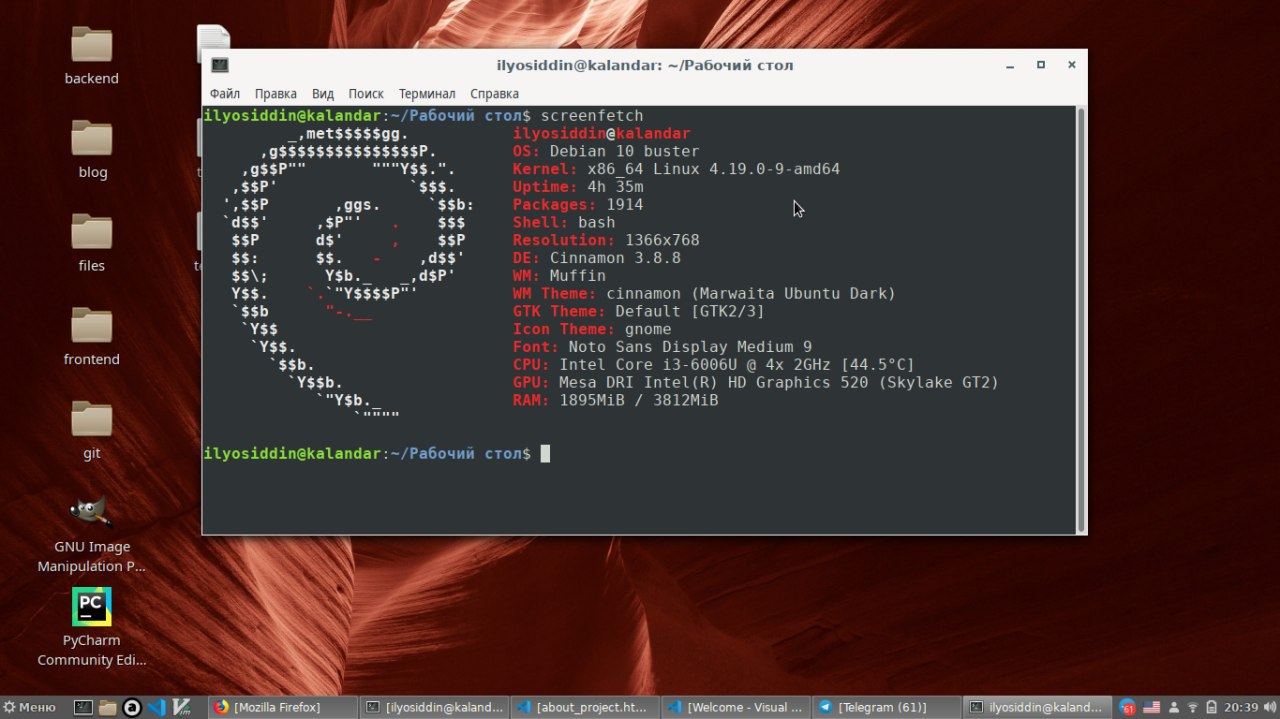
Task: Close the terminal window
Action: pos(1071,65)
